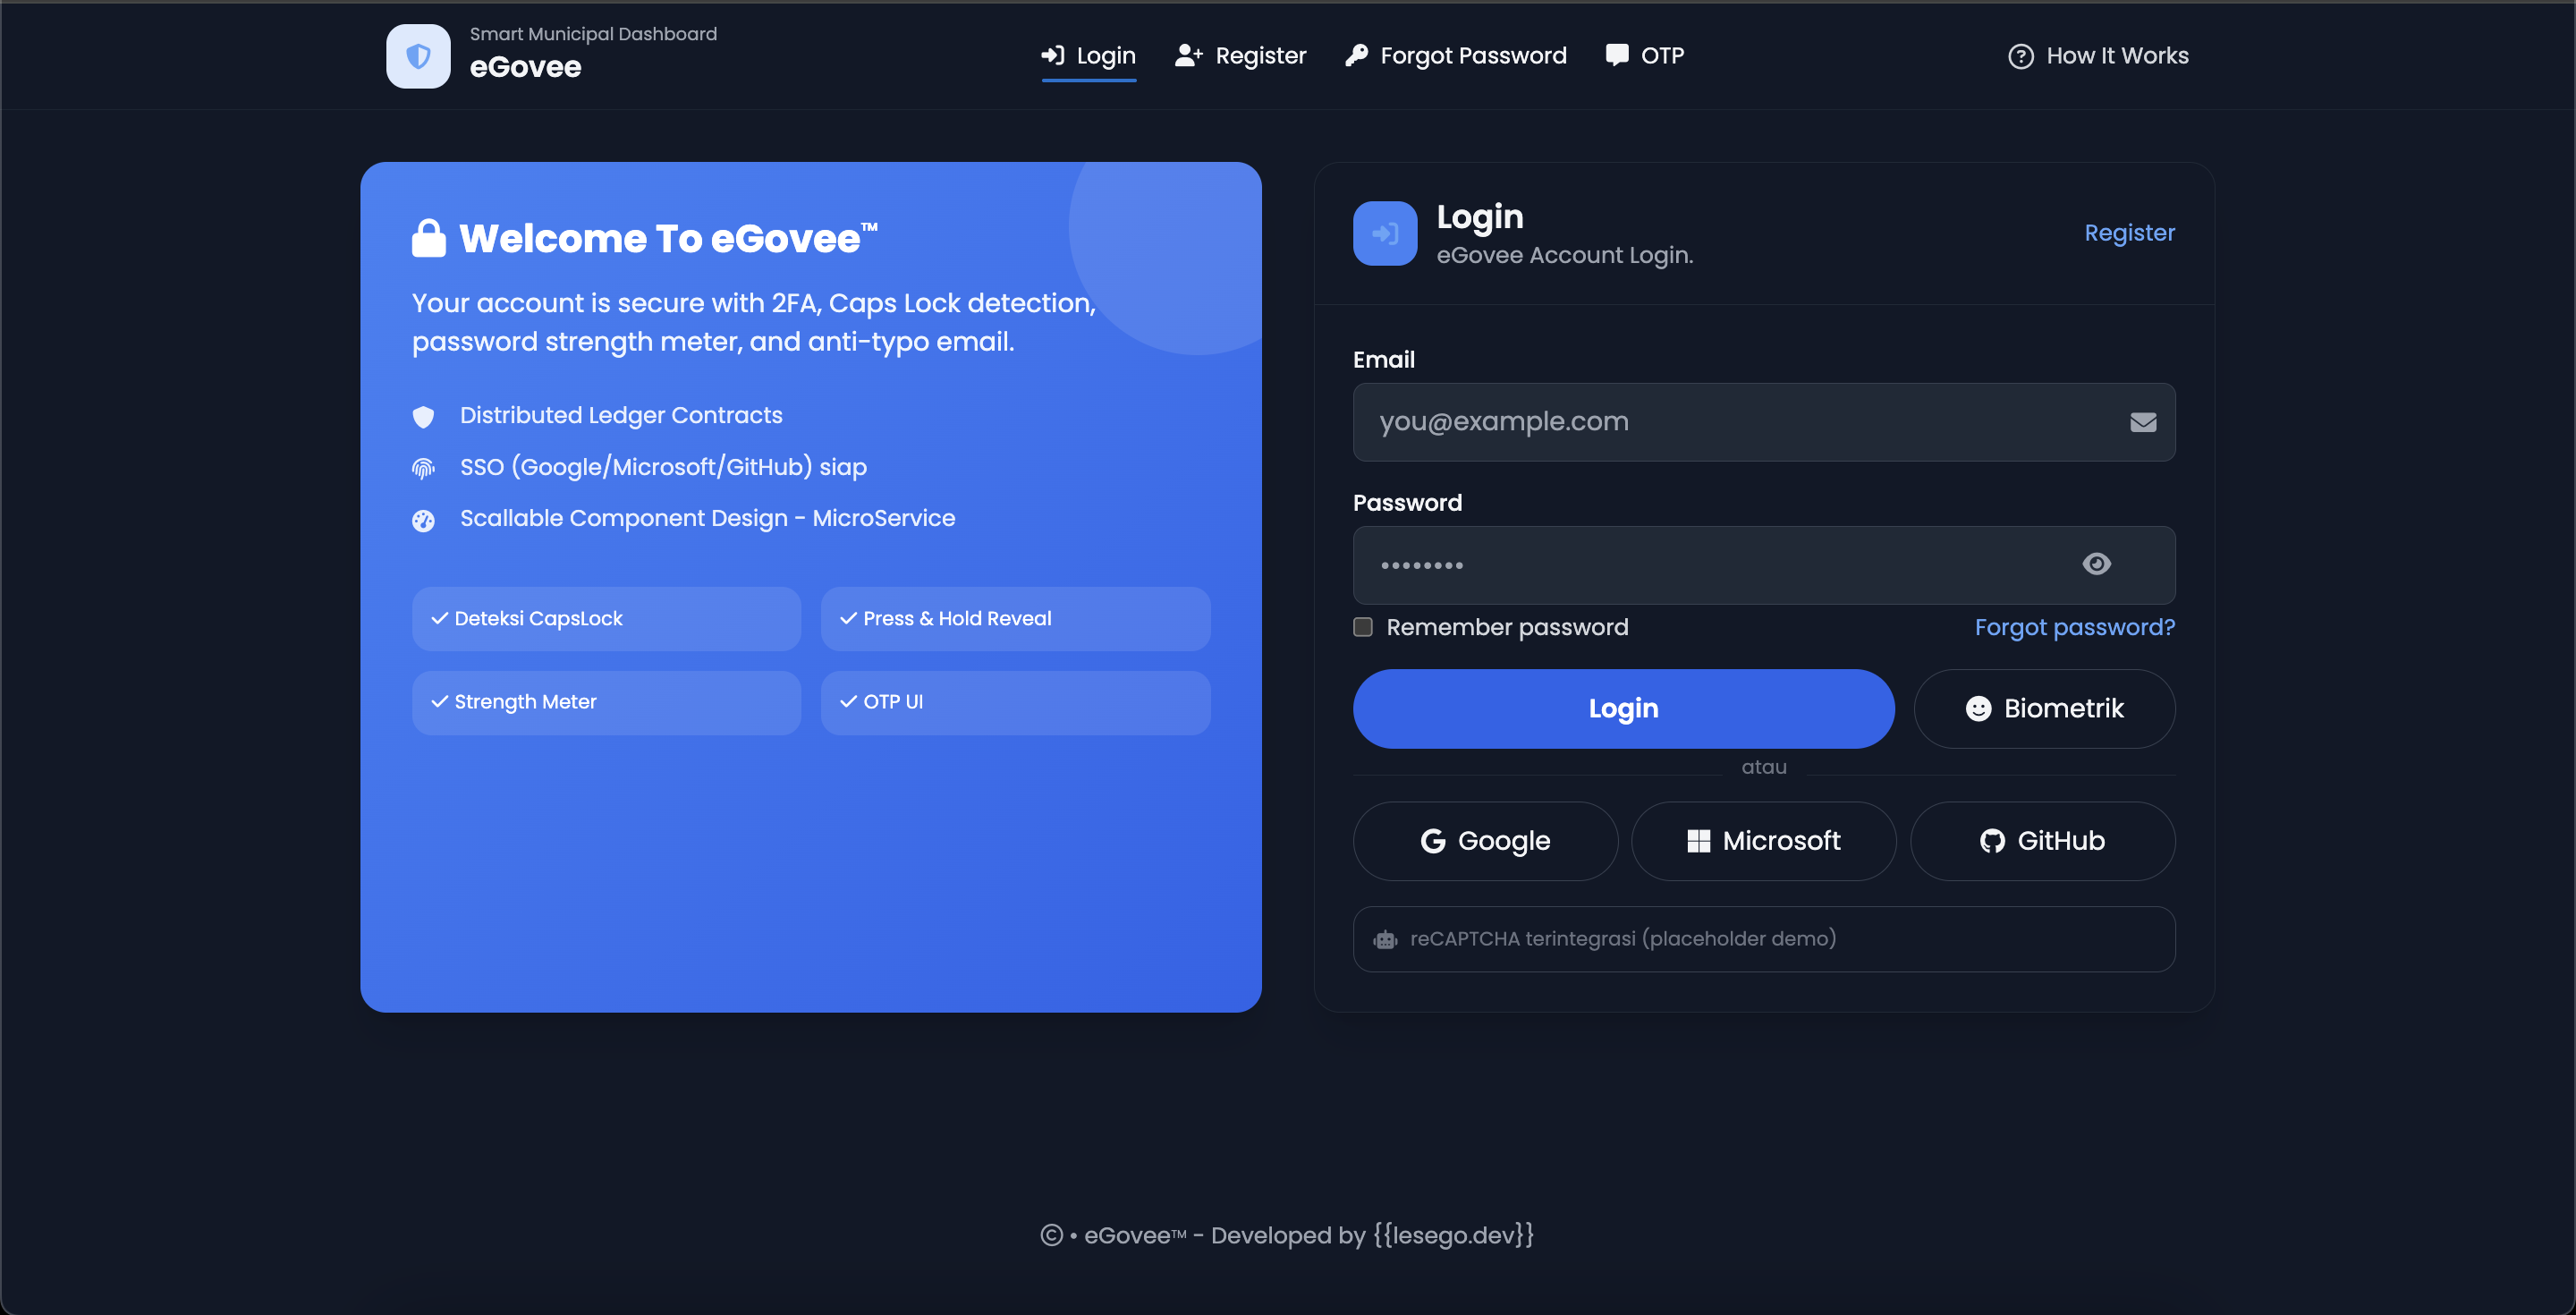Sign in with GitHub
This screenshot has height=1315, width=2576.
click(2041, 841)
